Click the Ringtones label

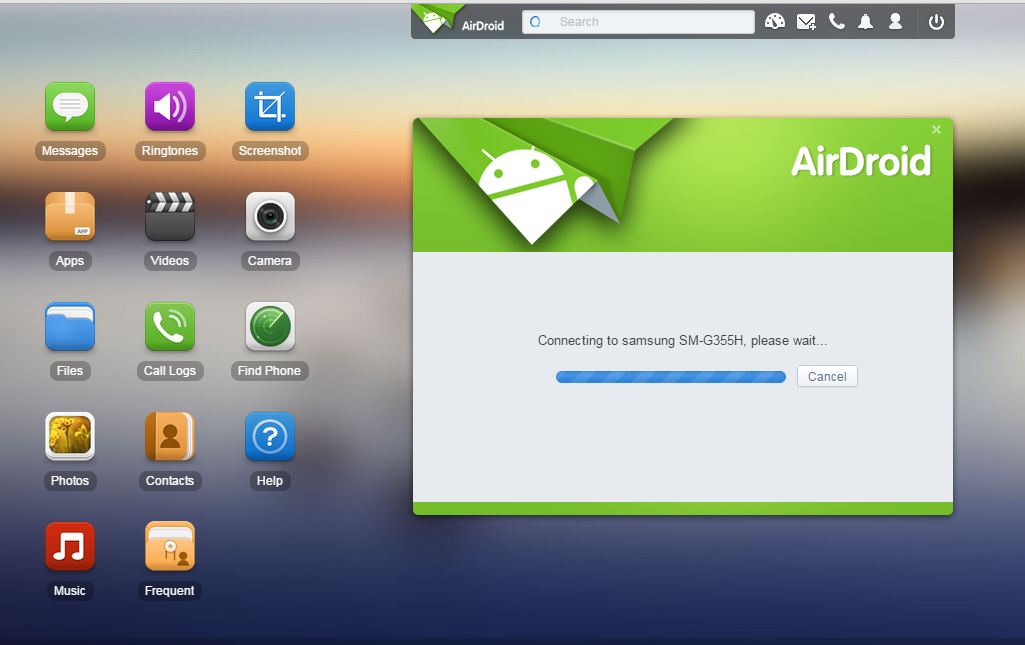click(170, 151)
